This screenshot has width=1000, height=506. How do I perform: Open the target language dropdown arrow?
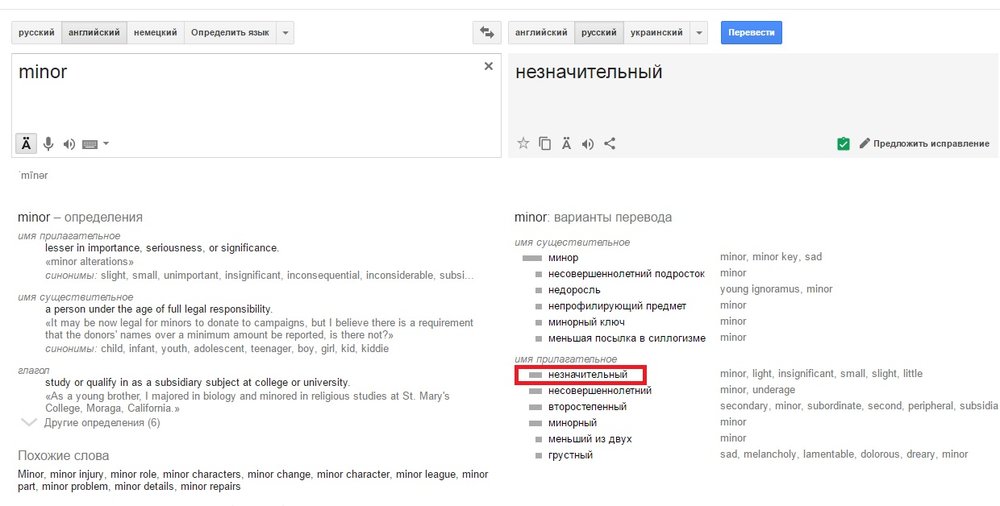[699, 33]
